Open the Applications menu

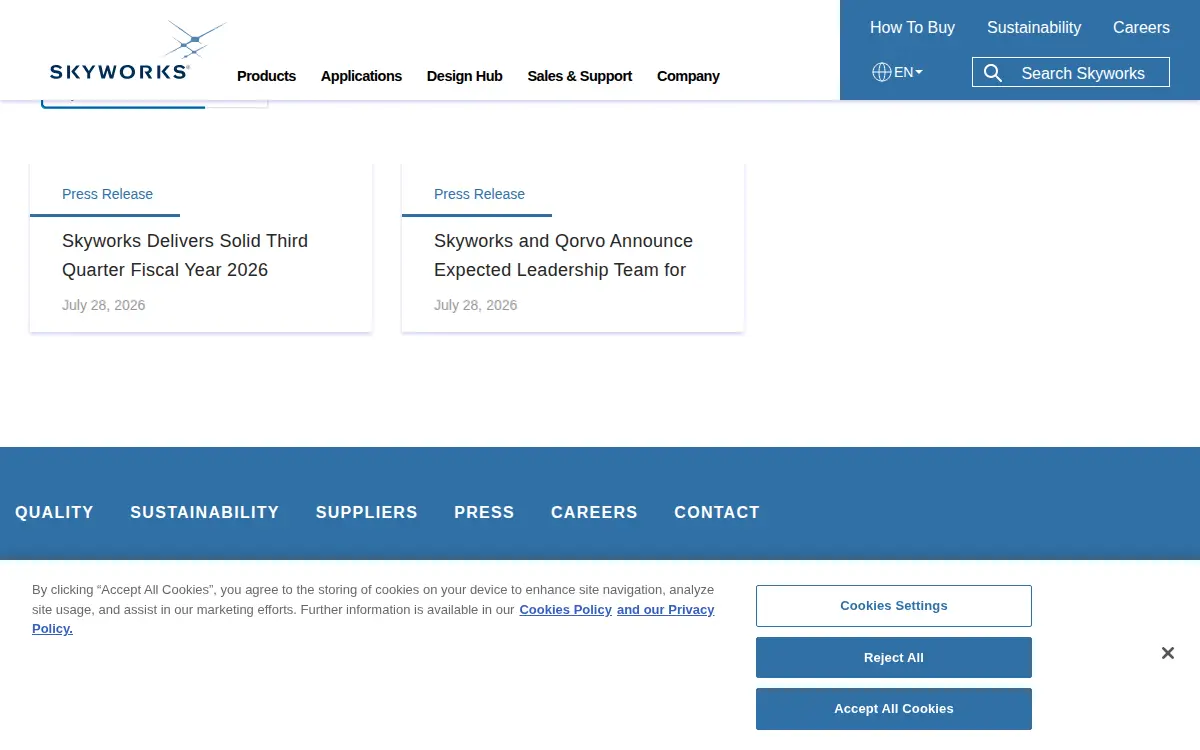[x=361, y=76]
